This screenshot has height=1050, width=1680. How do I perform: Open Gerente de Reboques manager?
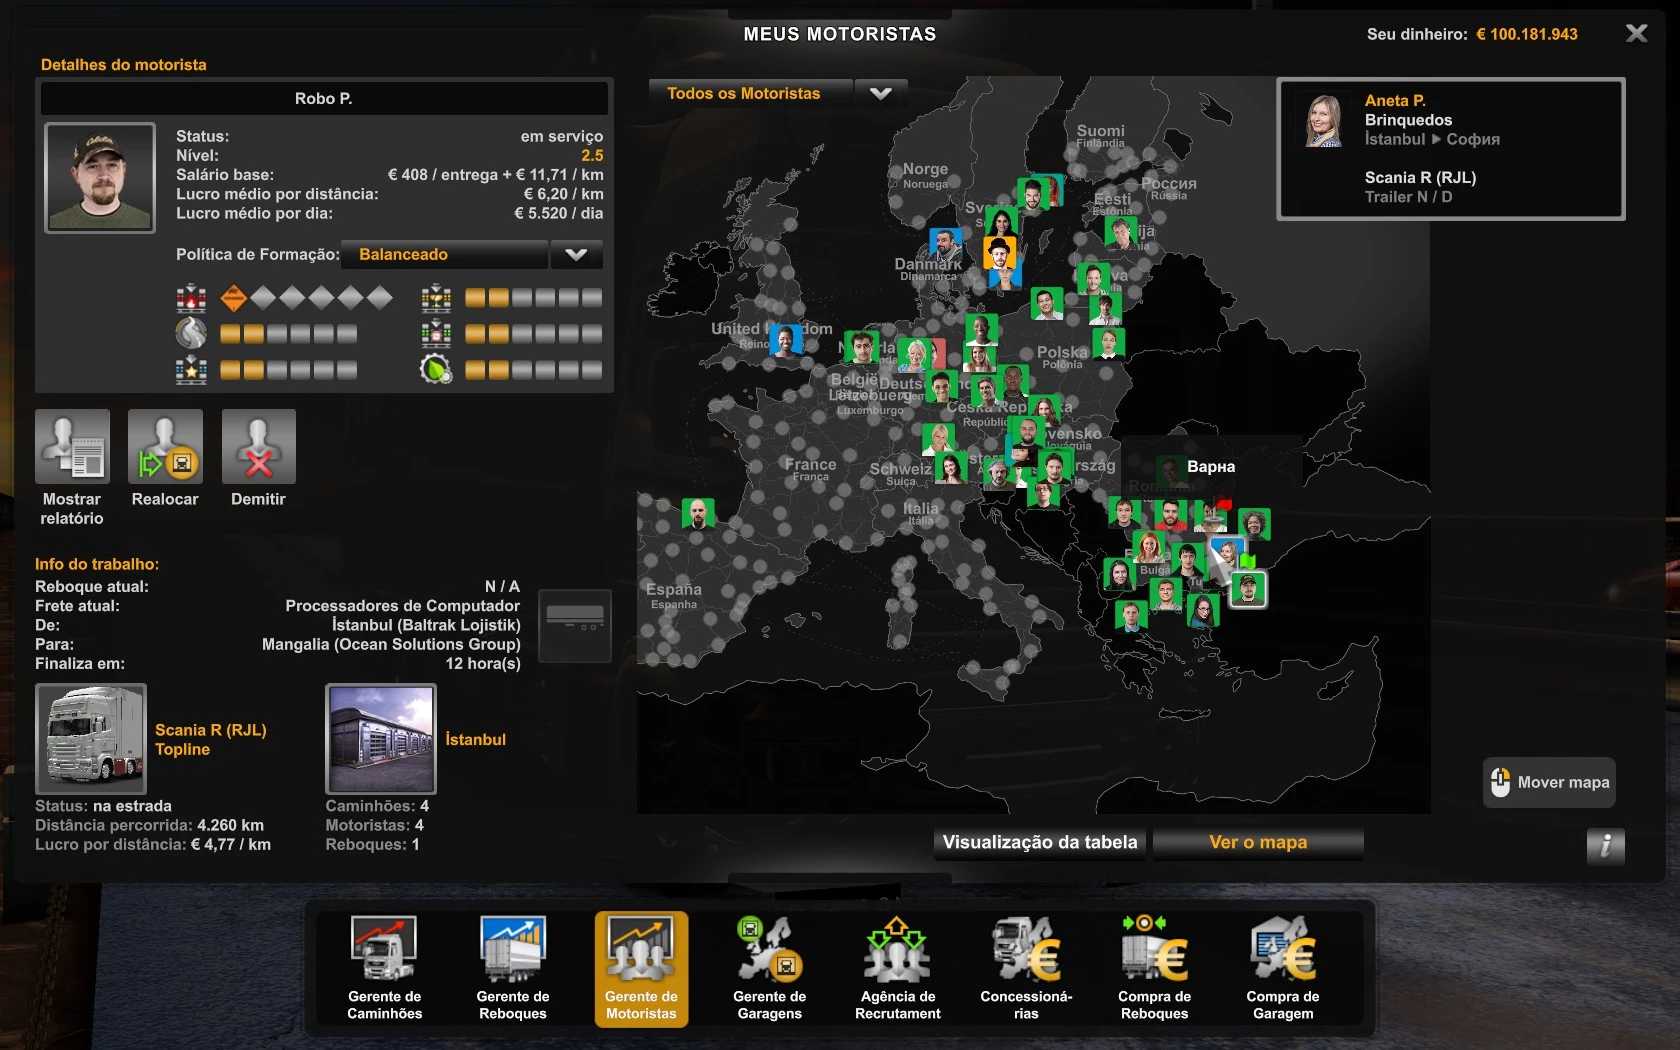pyautogui.click(x=512, y=967)
